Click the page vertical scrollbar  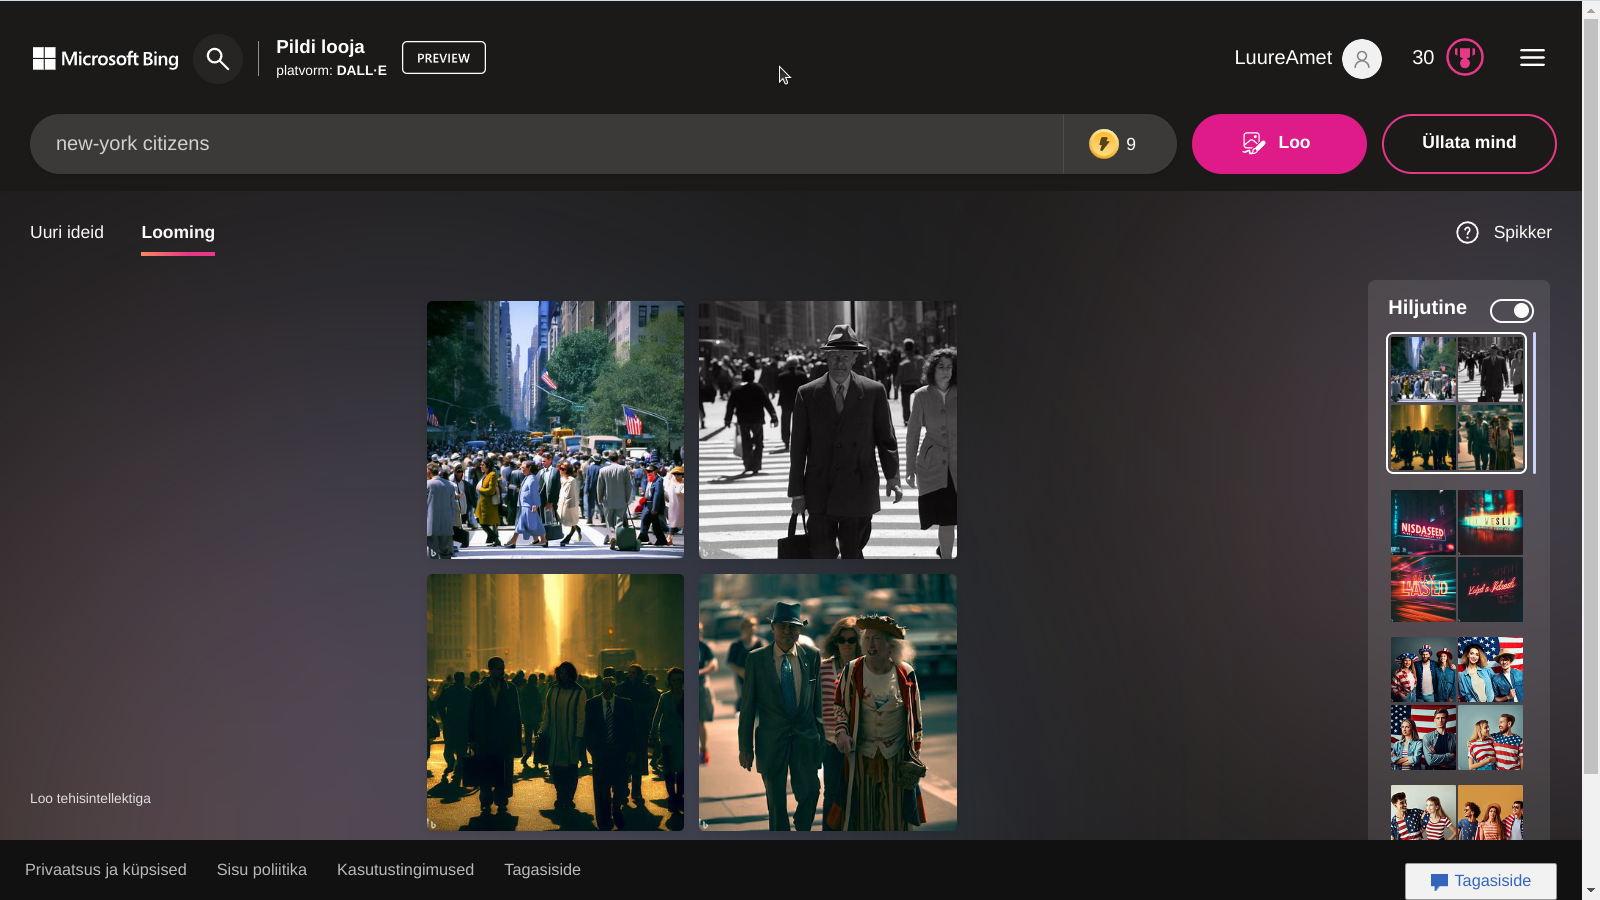(1591, 396)
